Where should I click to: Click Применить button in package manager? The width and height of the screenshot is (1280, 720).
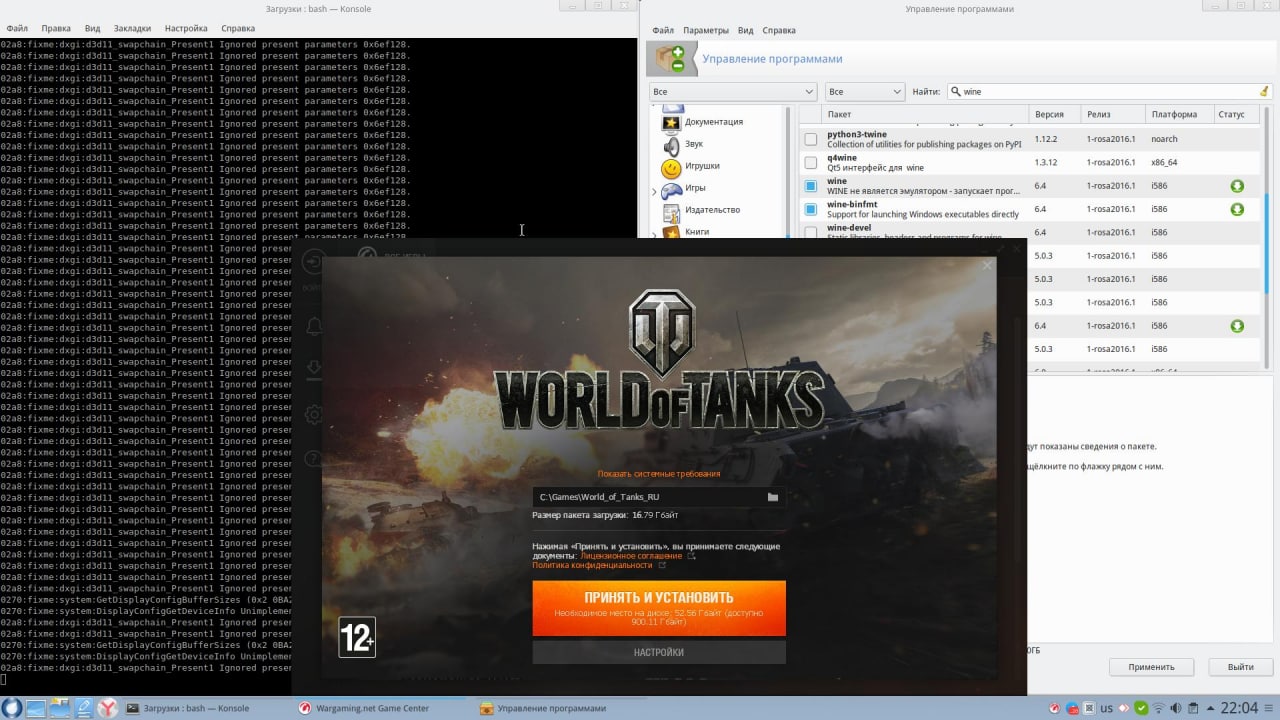coord(1151,667)
